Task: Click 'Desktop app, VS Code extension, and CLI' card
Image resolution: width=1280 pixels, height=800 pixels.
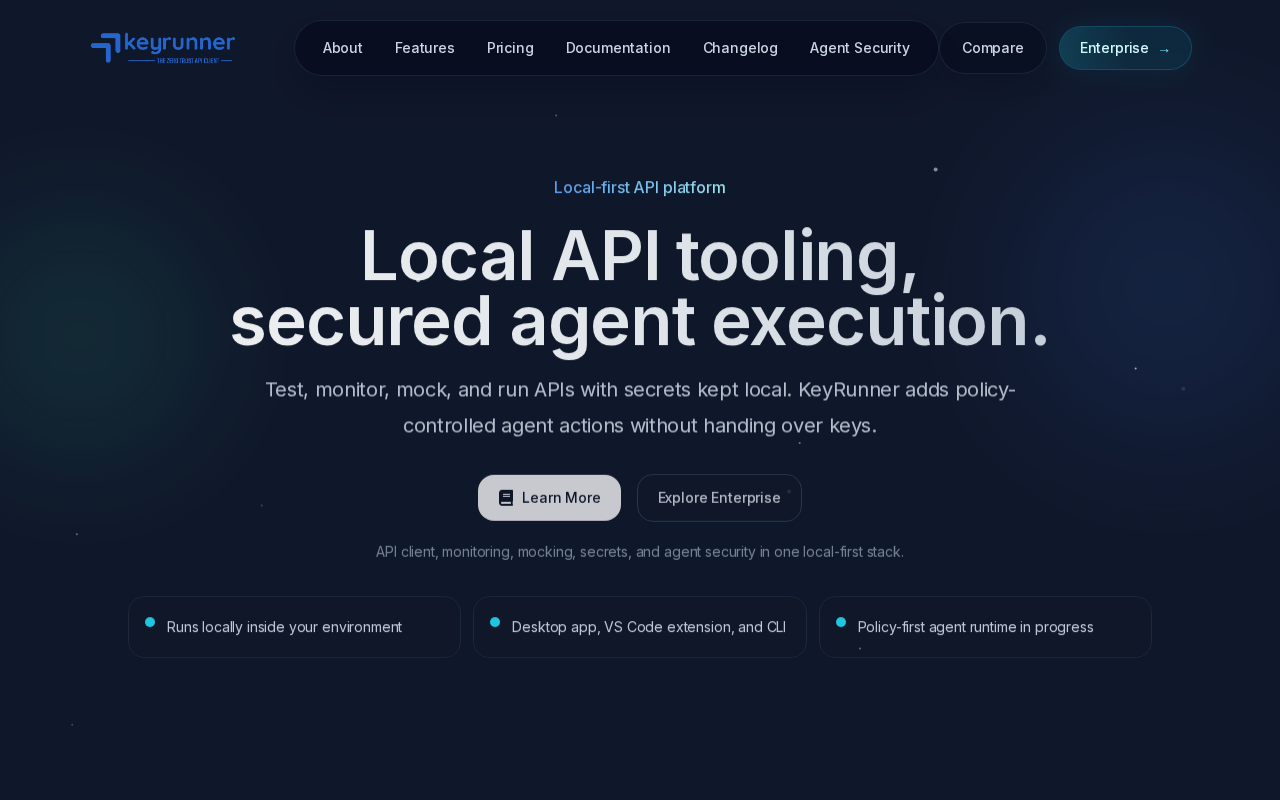Action: tap(640, 627)
